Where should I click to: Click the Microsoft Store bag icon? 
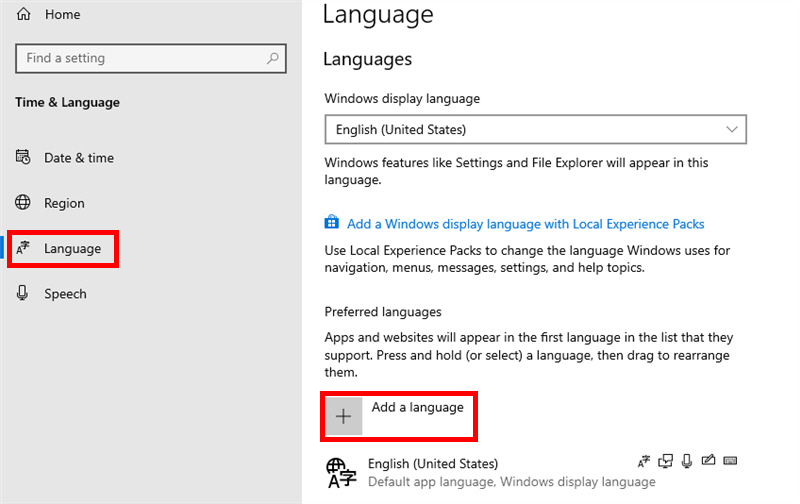332,224
